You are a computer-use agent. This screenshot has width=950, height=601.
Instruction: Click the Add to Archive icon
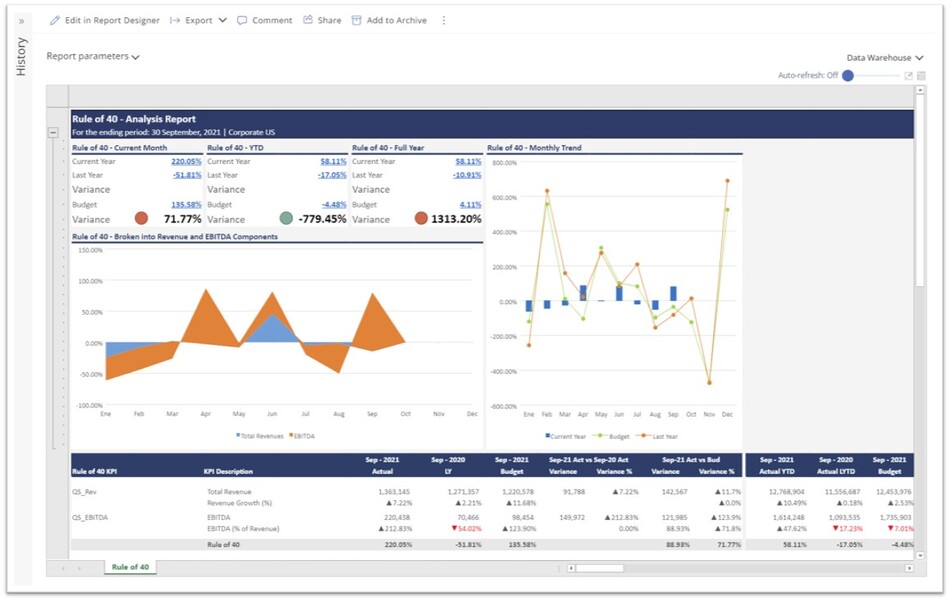pos(356,20)
